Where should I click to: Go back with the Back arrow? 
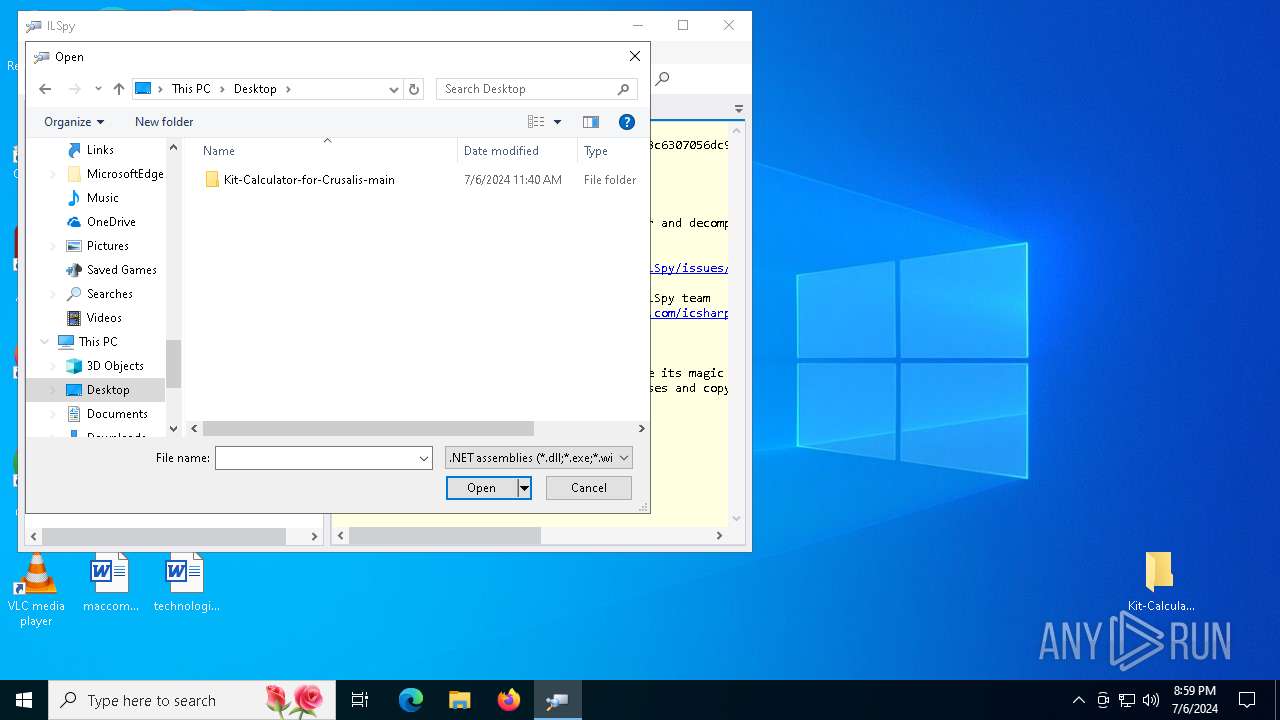[45, 89]
